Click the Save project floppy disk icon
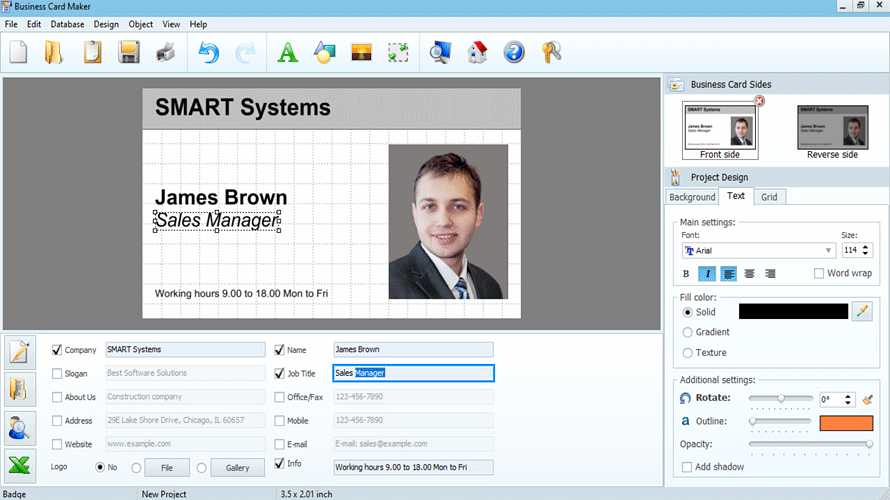 129,53
